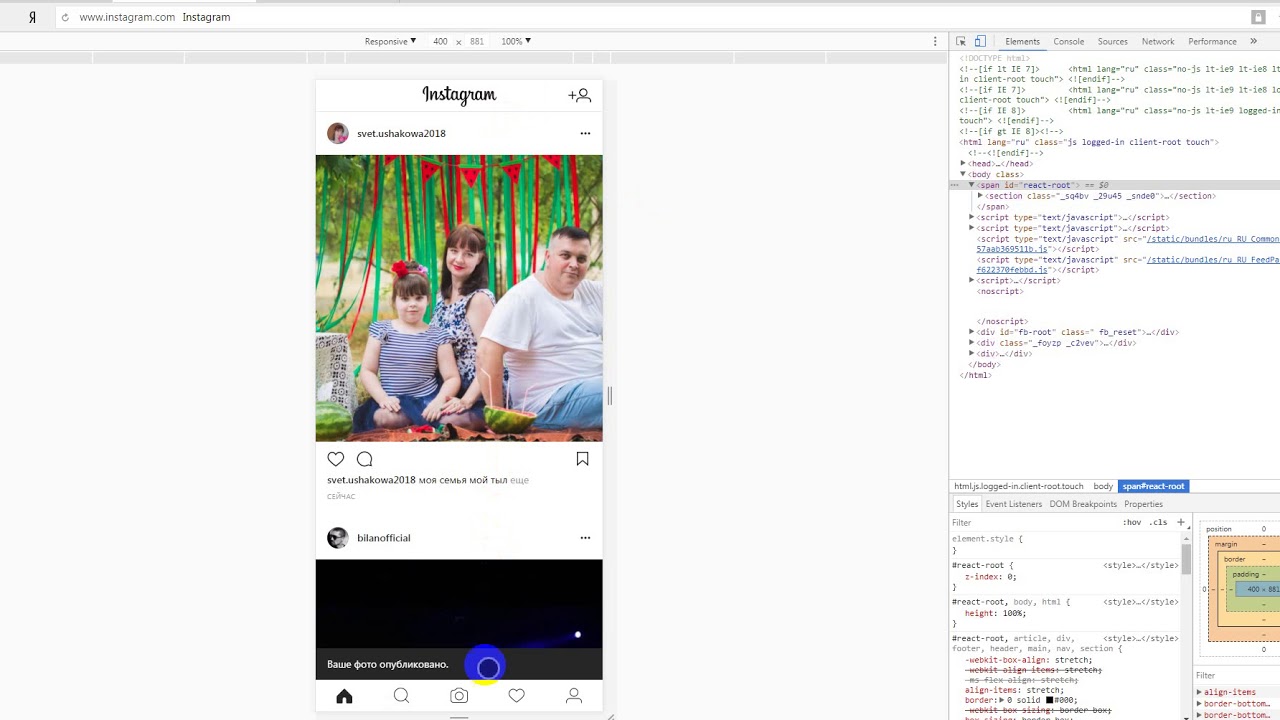
Task: Open the search magnifier in Instagram's bottom bar
Action: [x=401, y=696]
